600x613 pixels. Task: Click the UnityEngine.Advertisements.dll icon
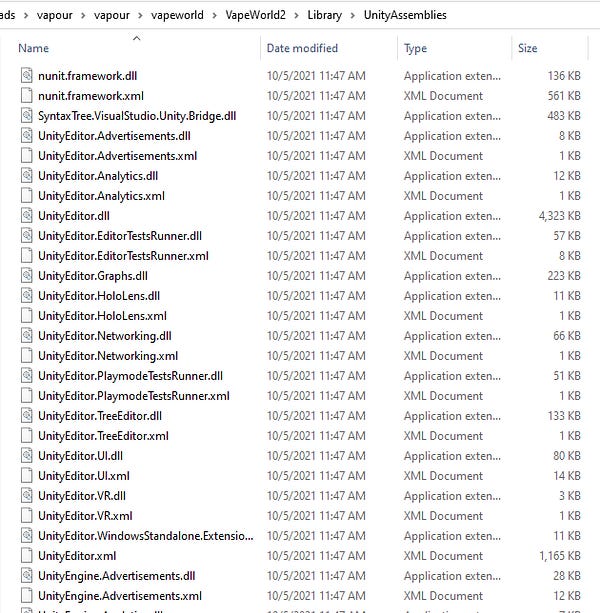(27, 575)
